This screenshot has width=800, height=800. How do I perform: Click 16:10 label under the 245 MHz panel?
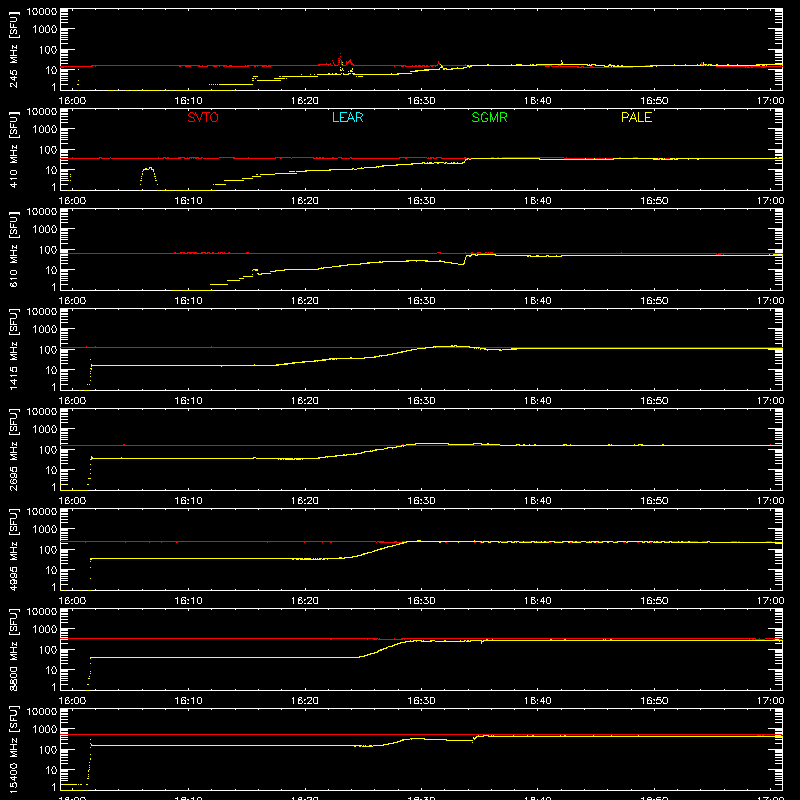click(x=188, y=101)
